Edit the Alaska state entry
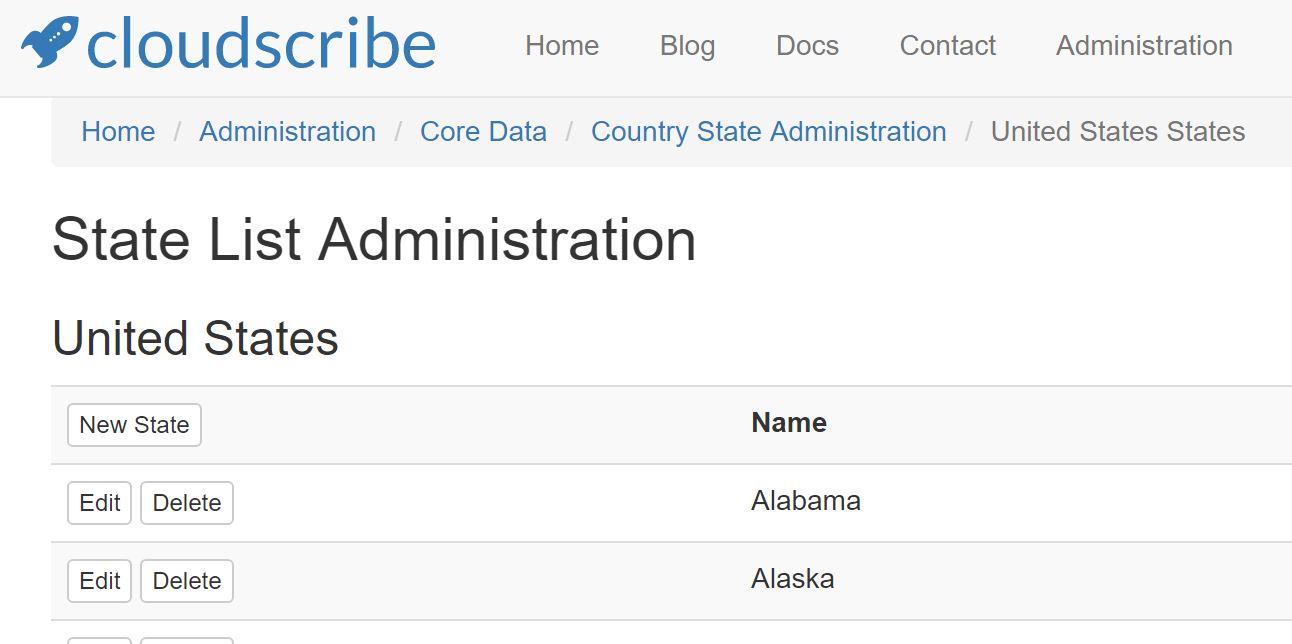The image size is (1292, 644). click(99, 581)
